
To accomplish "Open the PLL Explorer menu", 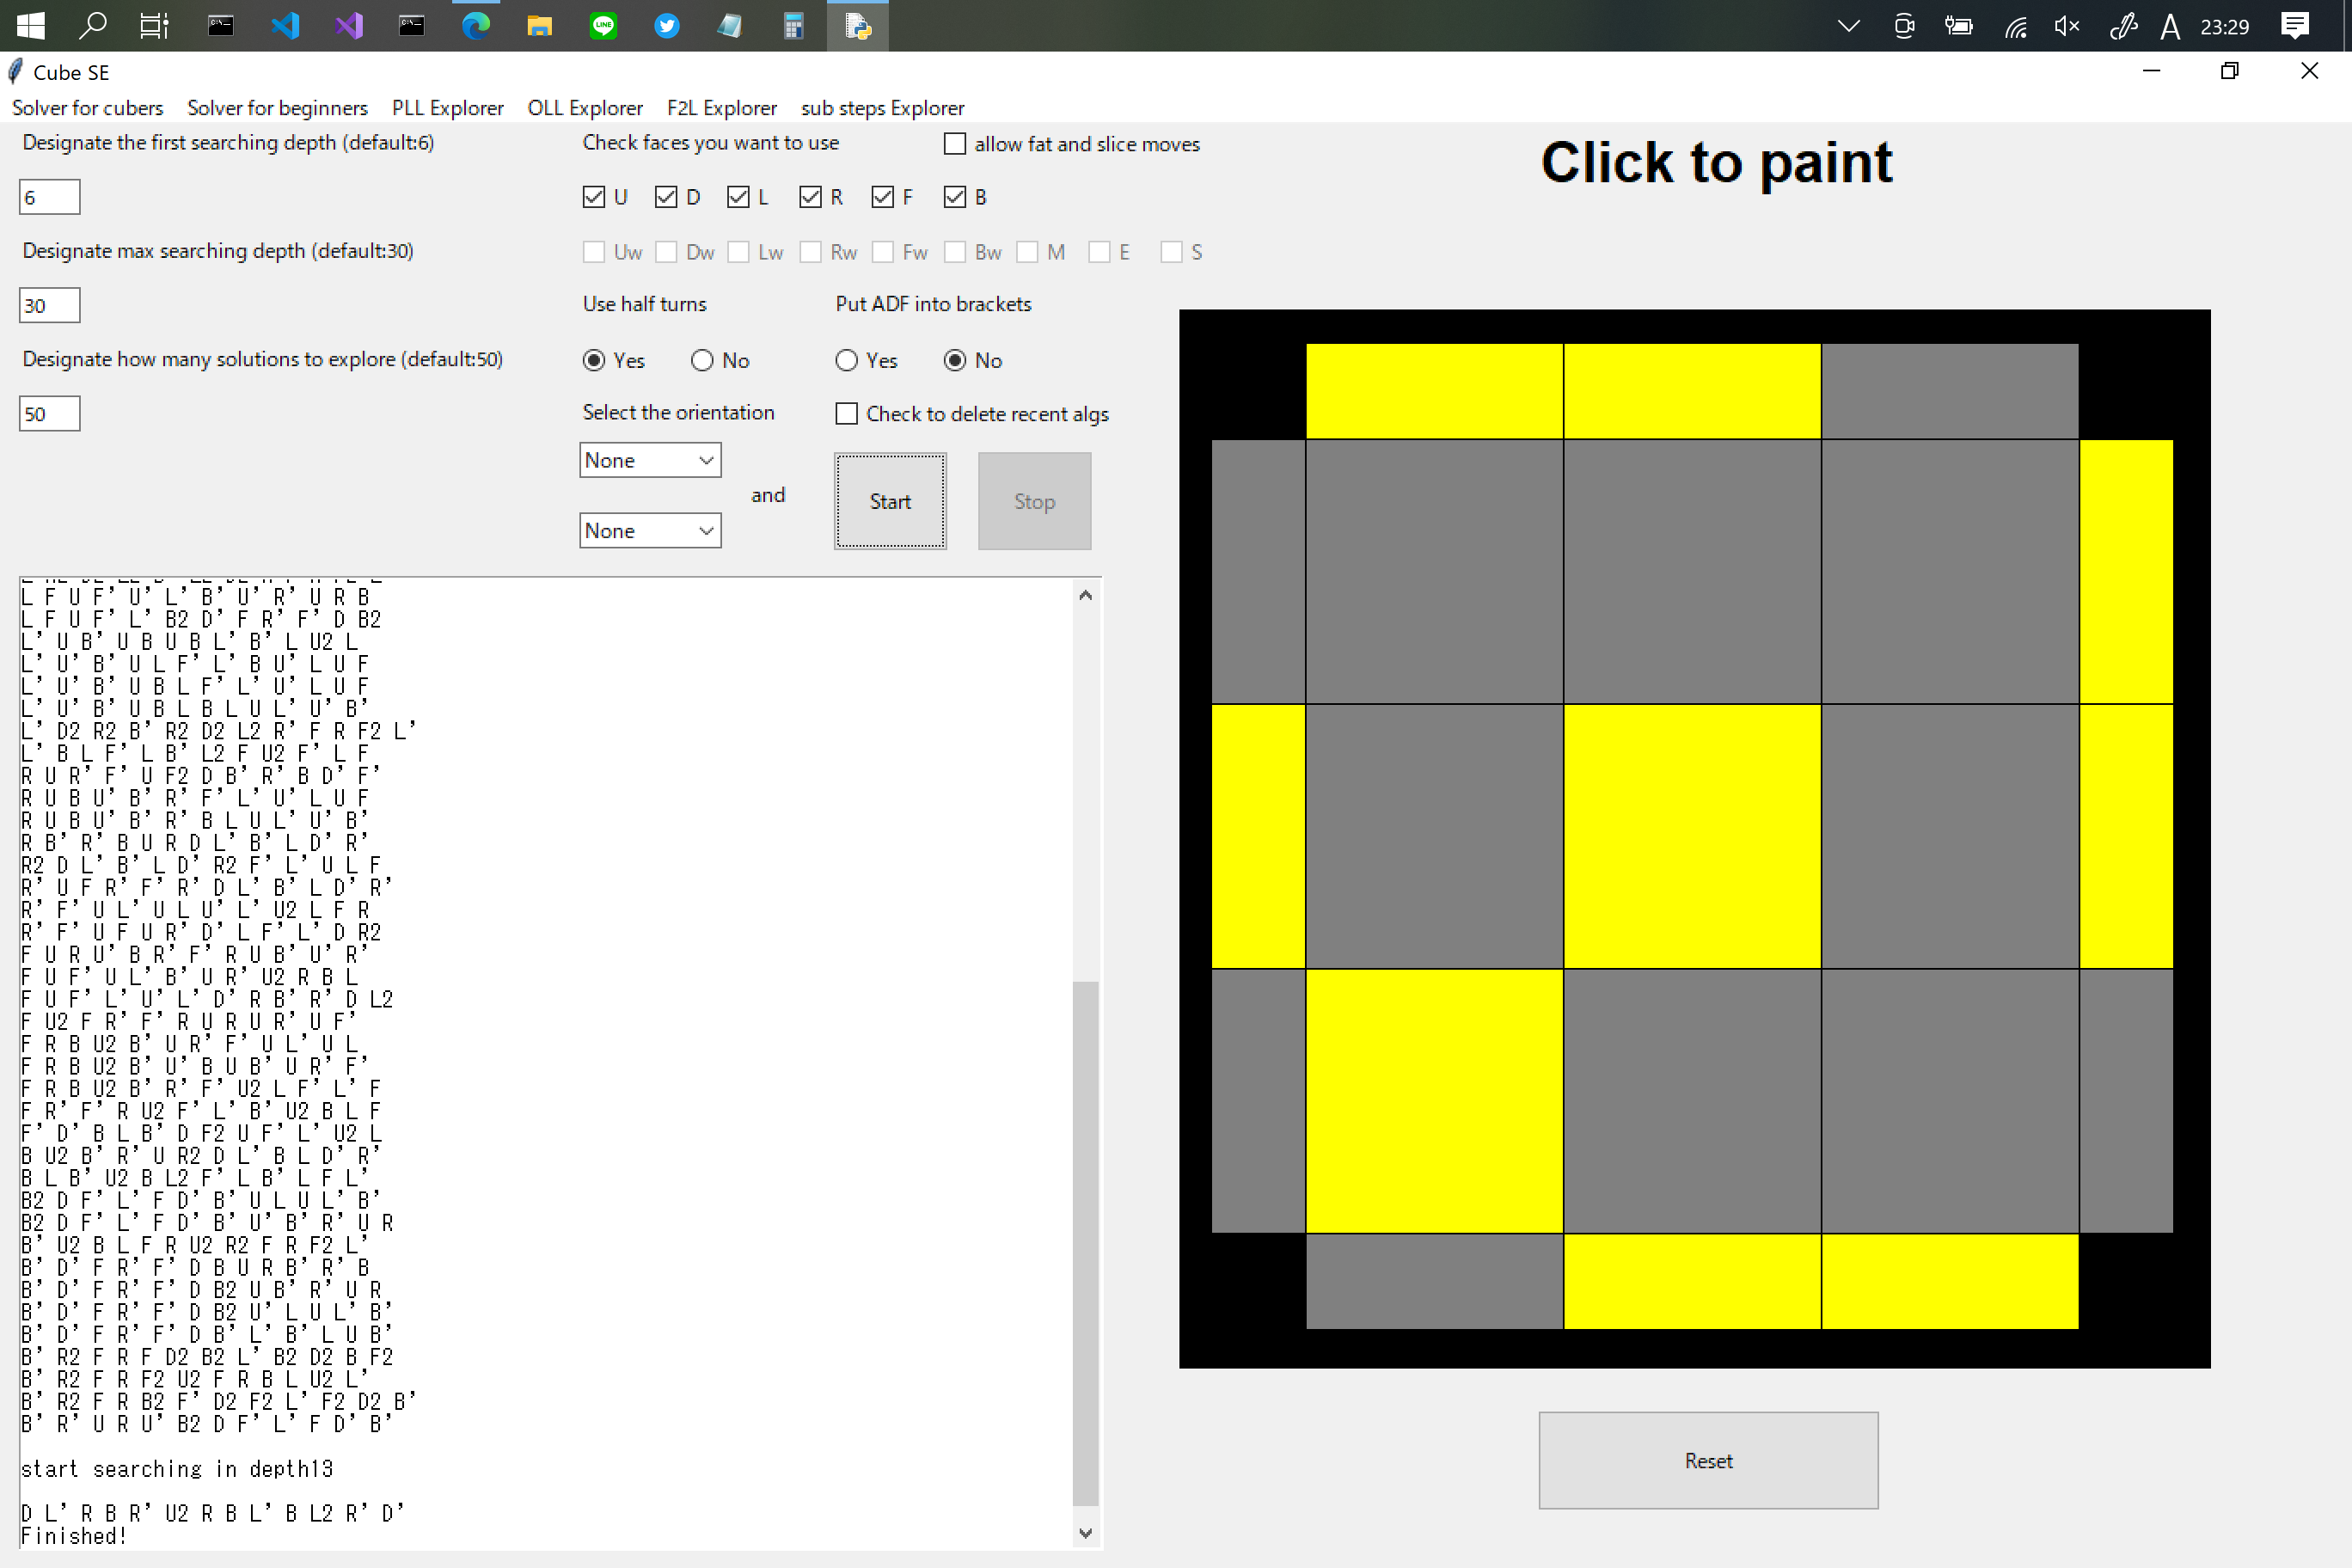I will (x=447, y=108).
